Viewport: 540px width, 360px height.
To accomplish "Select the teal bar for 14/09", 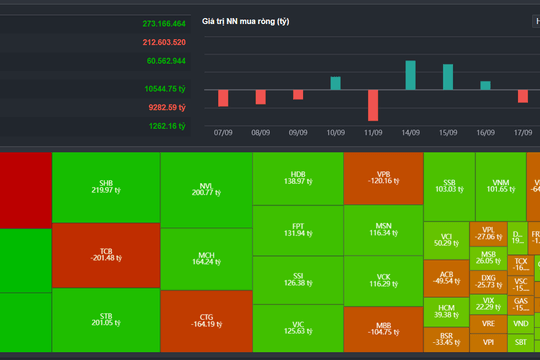I will click(411, 75).
